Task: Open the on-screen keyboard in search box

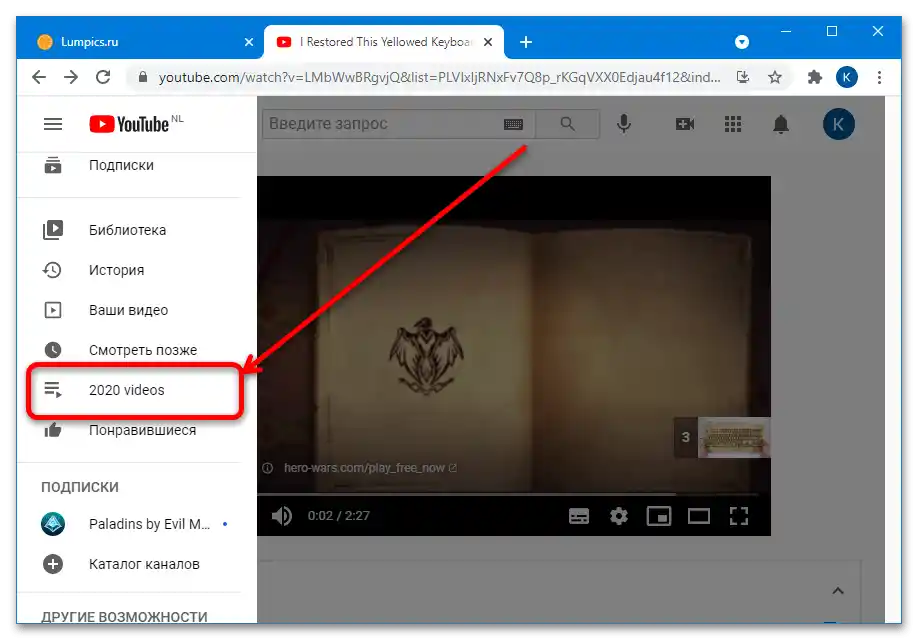Action: pos(513,124)
